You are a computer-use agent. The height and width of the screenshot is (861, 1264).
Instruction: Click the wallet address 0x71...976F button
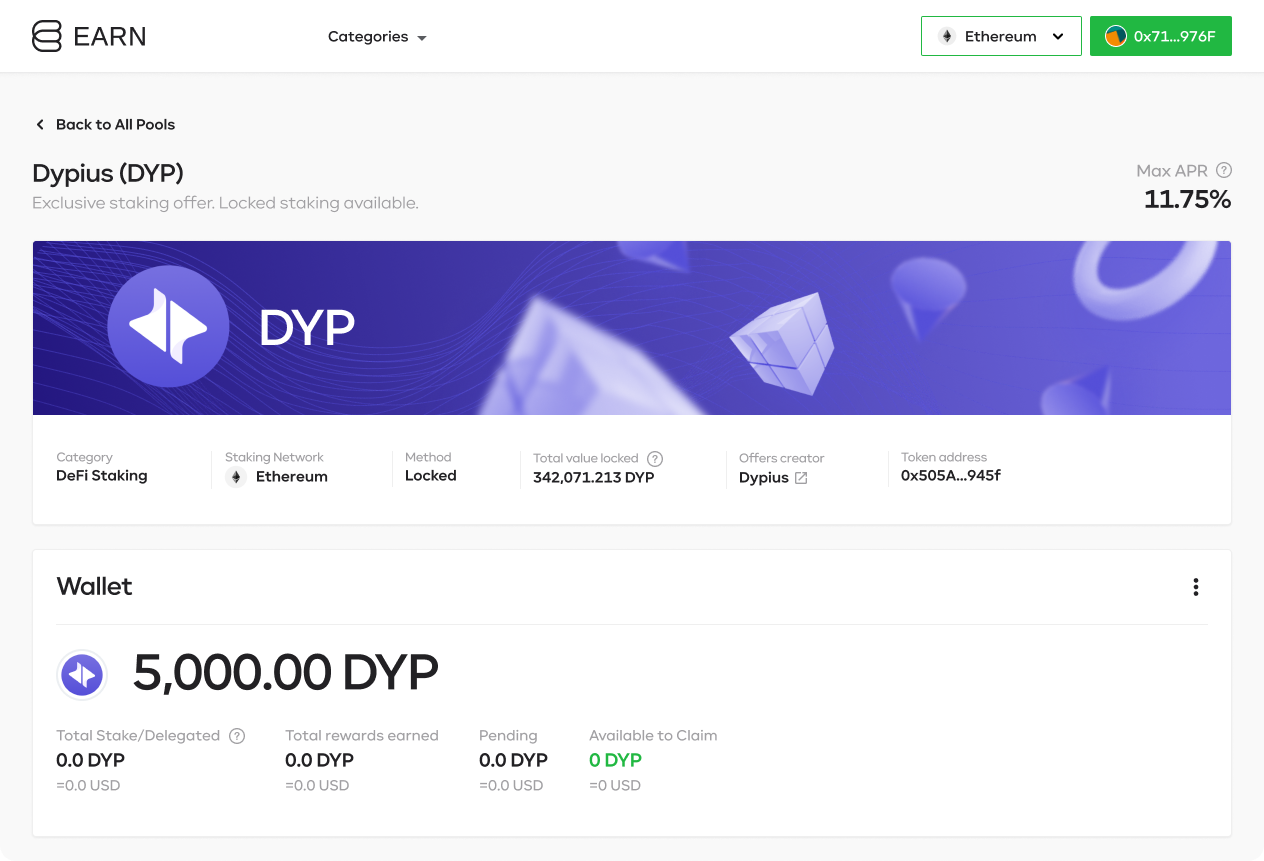coord(1161,36)
